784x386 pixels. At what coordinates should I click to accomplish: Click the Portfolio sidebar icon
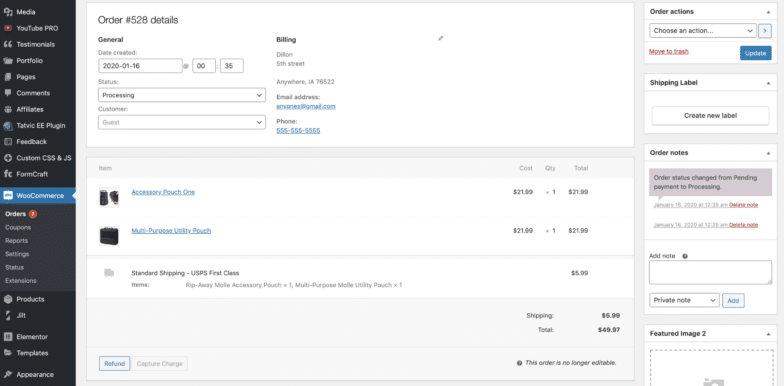(x=8, y=61)
